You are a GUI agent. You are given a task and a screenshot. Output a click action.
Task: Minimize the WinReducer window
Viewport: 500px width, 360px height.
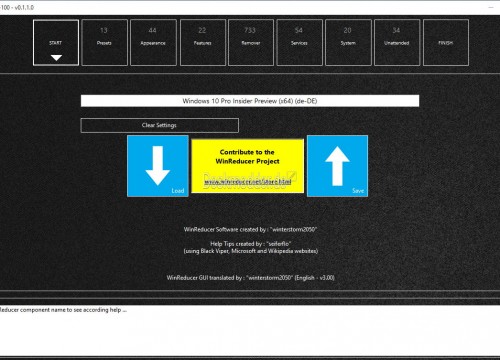[491, 7]
